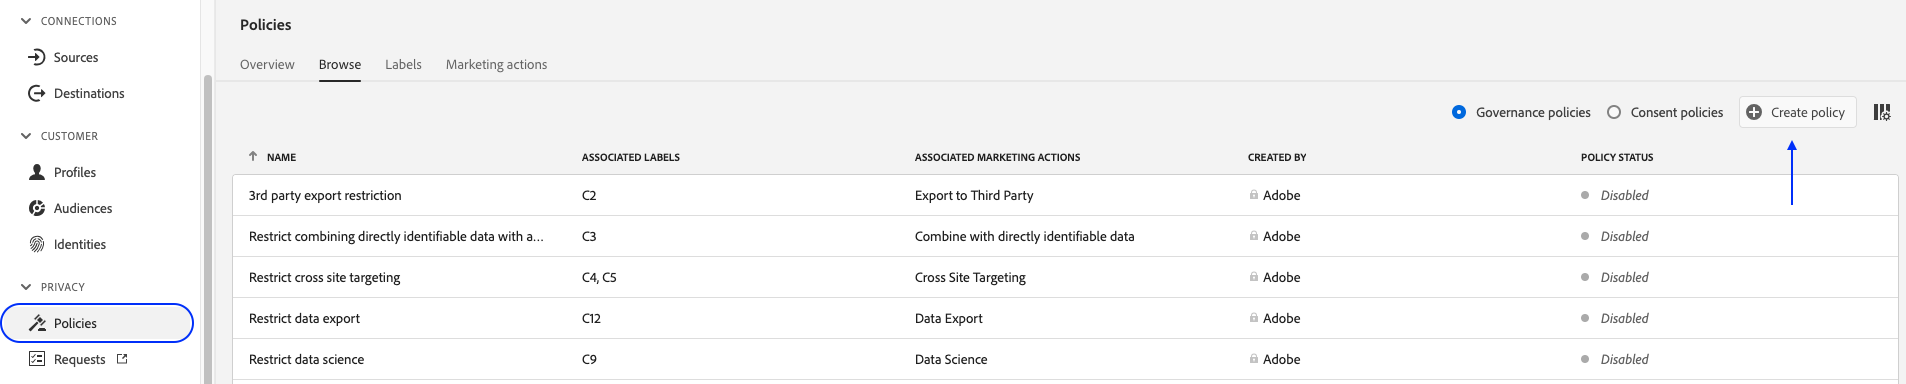Open '3rd party export restriction' policy

[x=325, y=195]
